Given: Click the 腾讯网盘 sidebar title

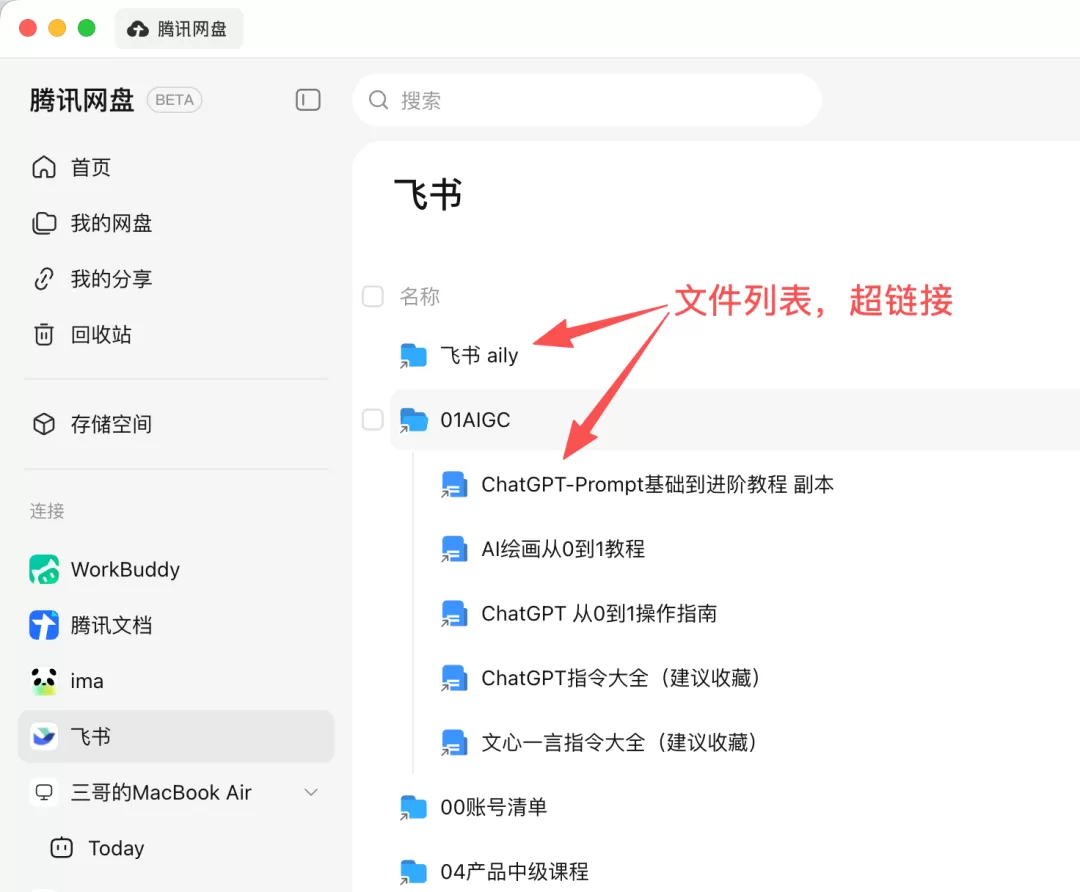Looking at the screenshot, I should (x=81, y=100).
